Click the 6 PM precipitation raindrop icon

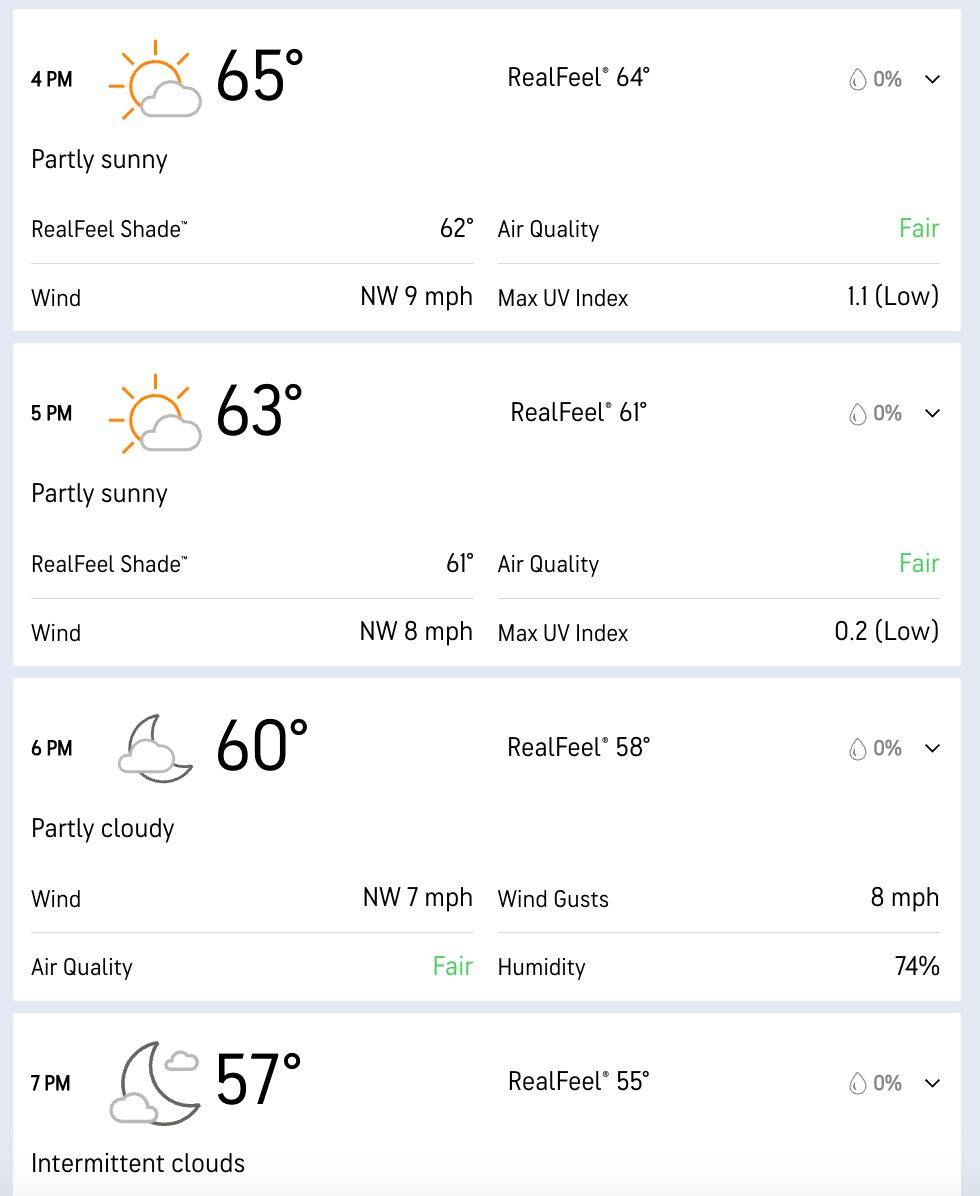[x=857, y=748]
